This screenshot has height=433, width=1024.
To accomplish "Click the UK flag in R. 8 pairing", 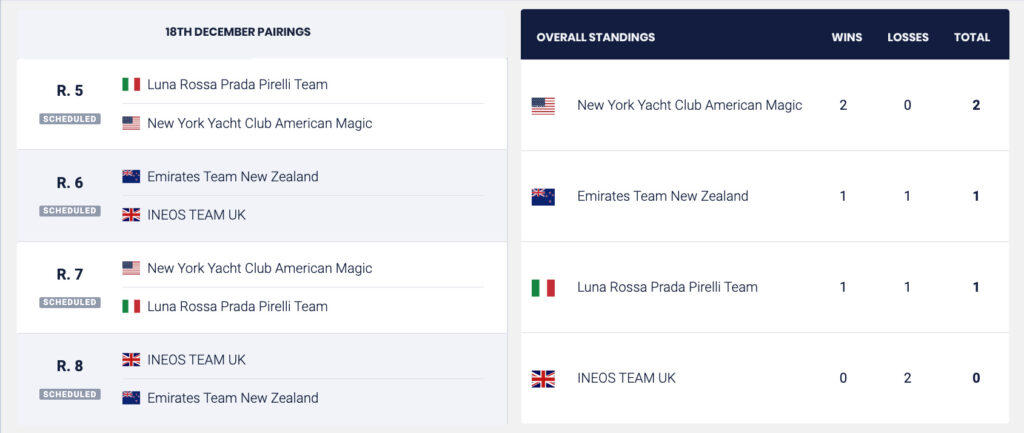I will tap(131, 360).
